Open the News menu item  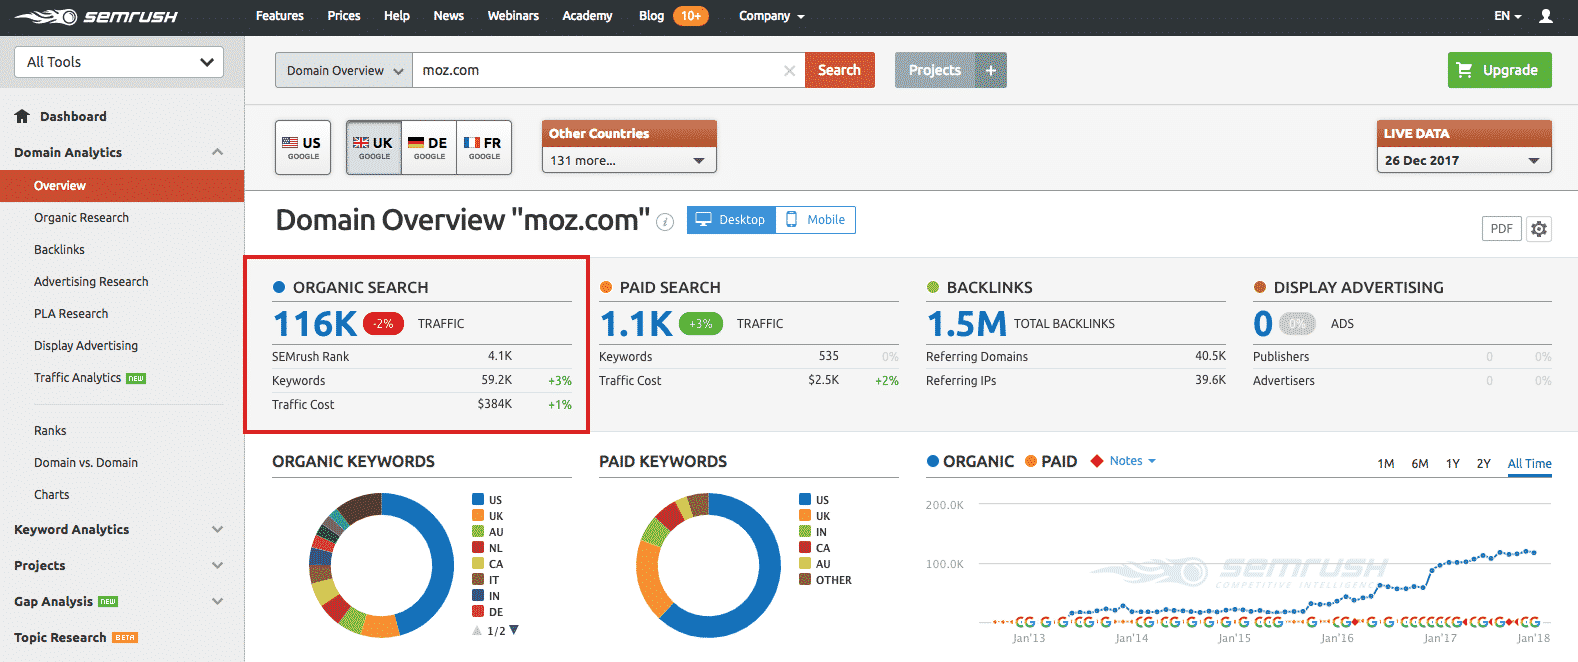(449, 16)
